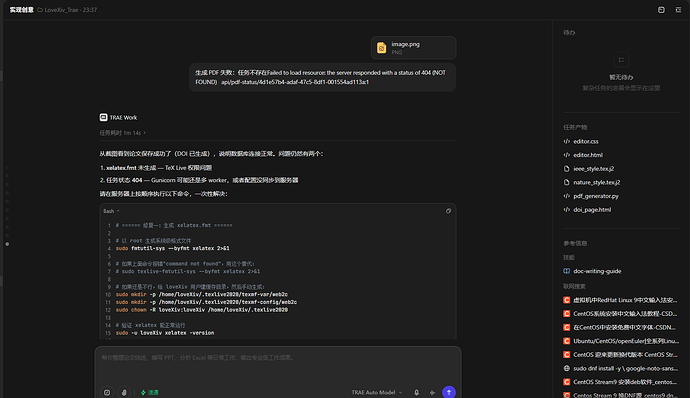
Task: Open sudo dnf install google-noto-sans result
Action: [x=625, y=368]
